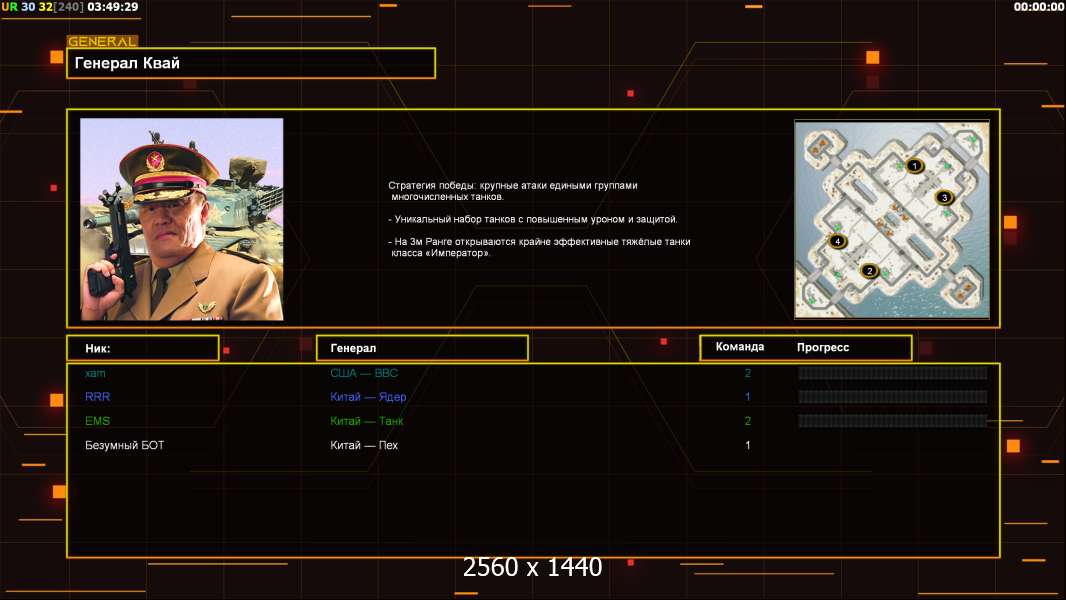
Task: Click the Ник: column header
Action: [x=142, y=348]
